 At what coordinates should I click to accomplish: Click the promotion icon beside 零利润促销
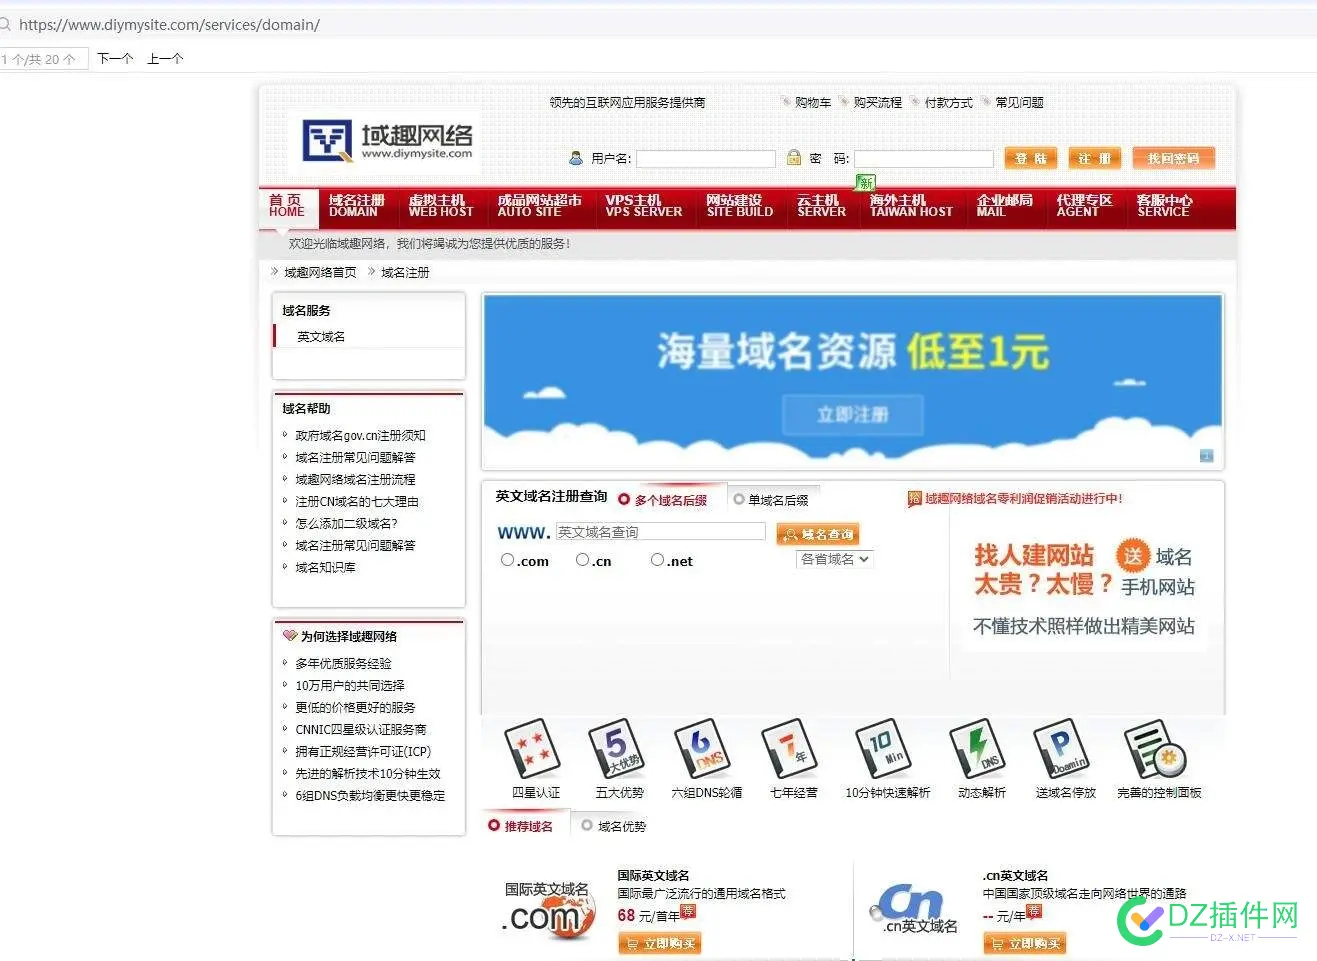click(914, 499)
